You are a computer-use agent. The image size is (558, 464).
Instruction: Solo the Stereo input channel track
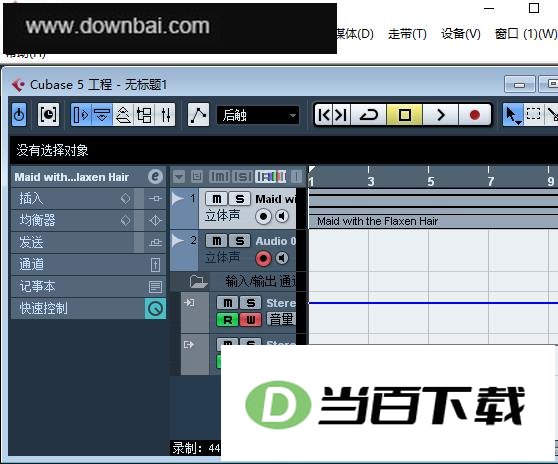pyautogui.click(x=251, y=303)
